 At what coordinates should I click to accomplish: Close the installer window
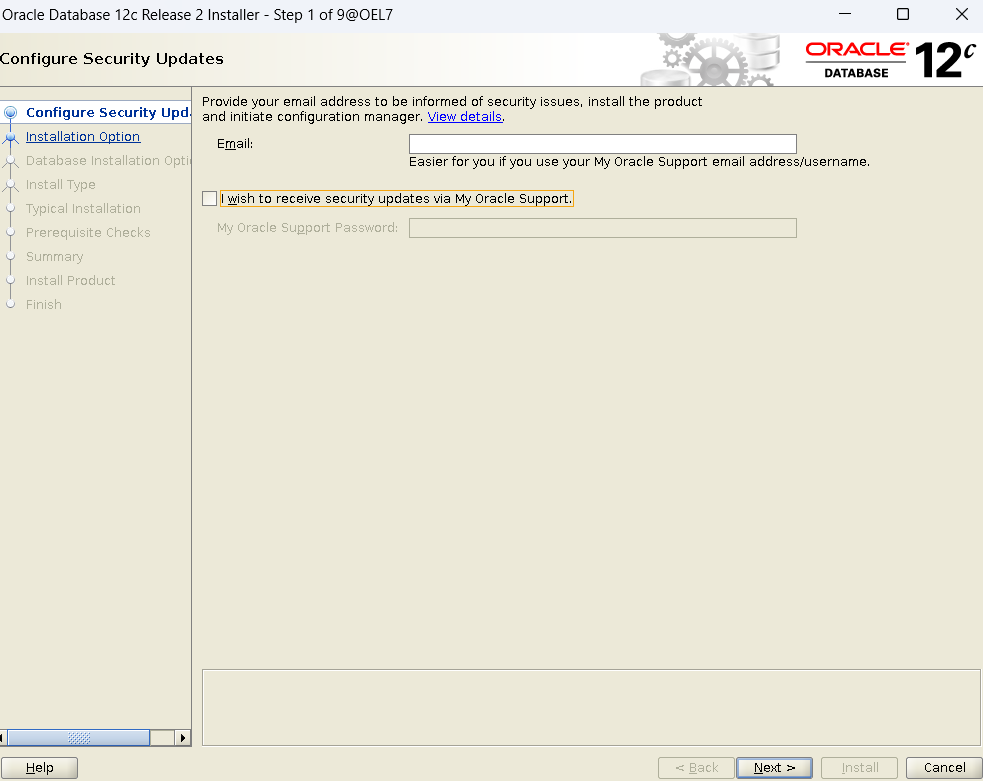[962, 14]
